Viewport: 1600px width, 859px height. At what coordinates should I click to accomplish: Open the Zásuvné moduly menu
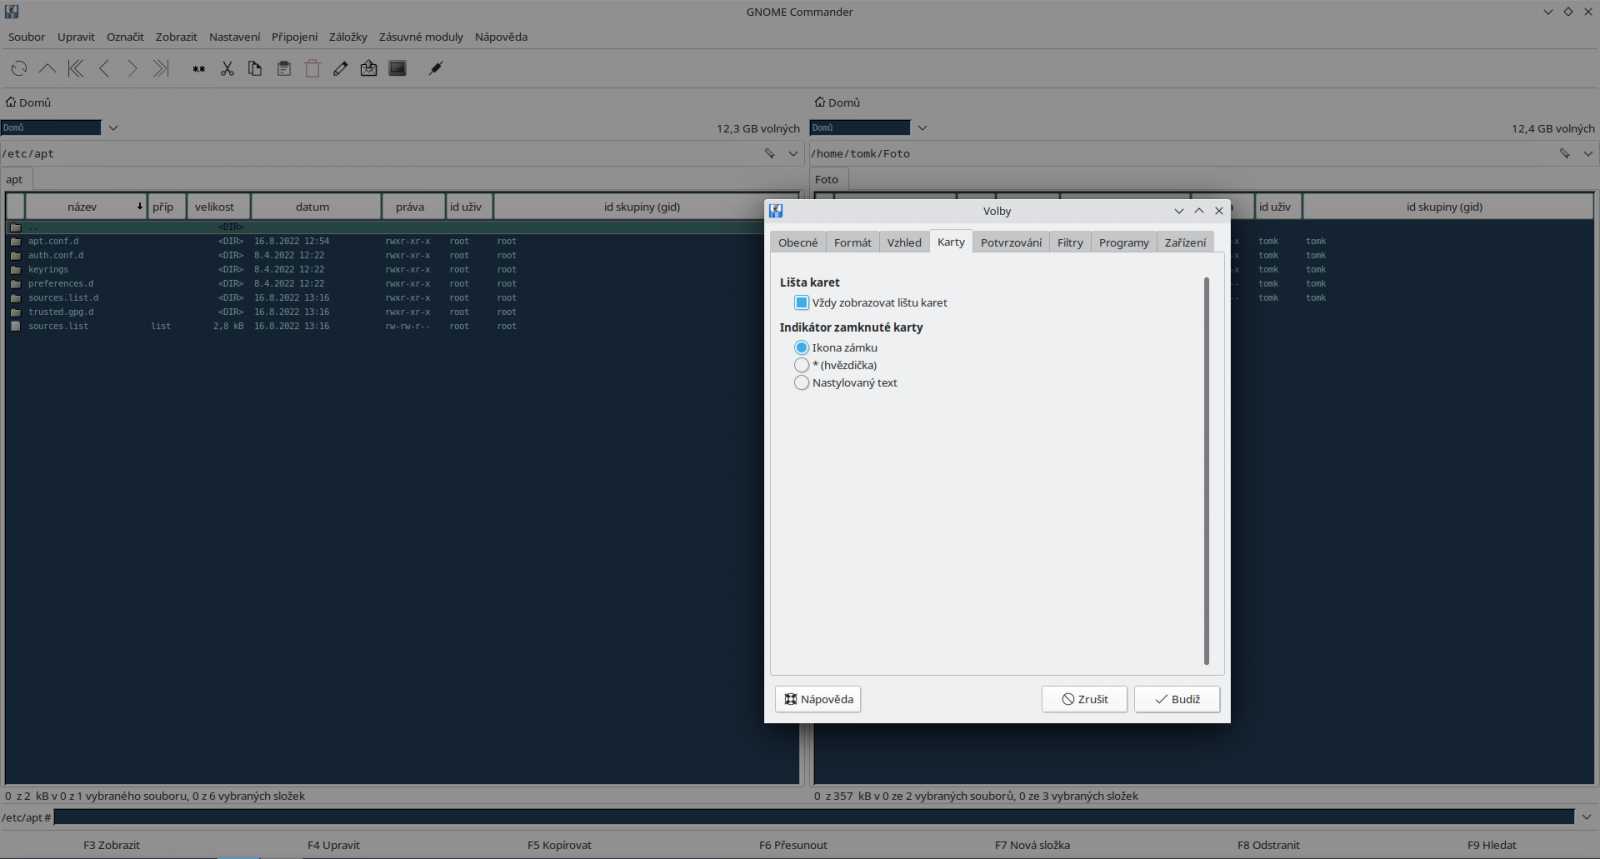(421, 37)
